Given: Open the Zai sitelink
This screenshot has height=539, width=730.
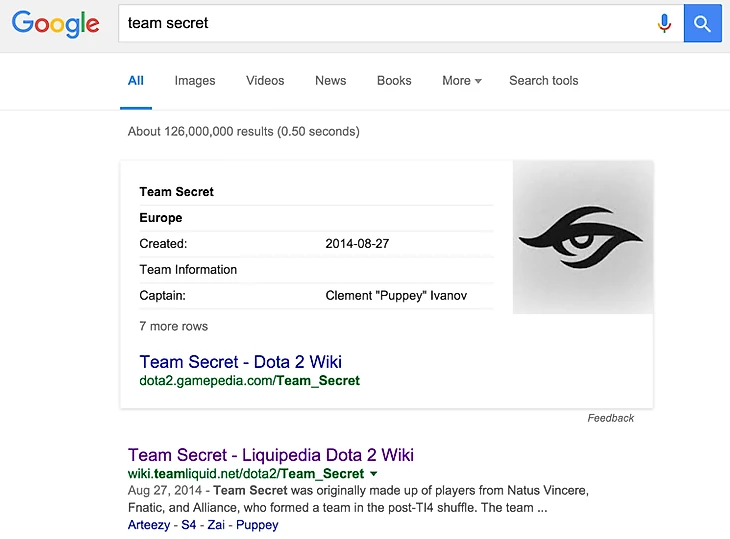Looking at the screenshot, I should pos(216,524).
